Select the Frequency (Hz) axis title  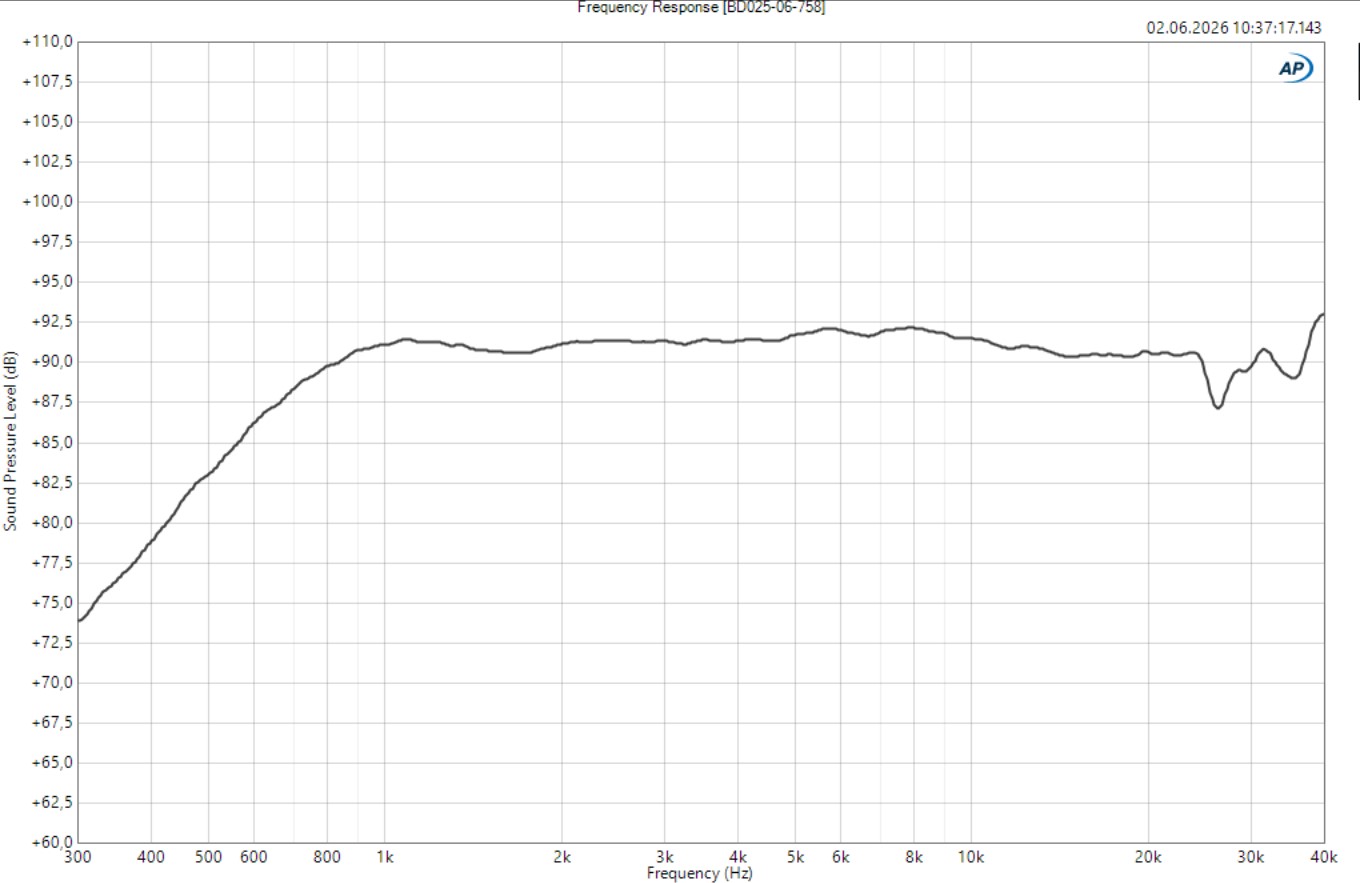point(699,873)
